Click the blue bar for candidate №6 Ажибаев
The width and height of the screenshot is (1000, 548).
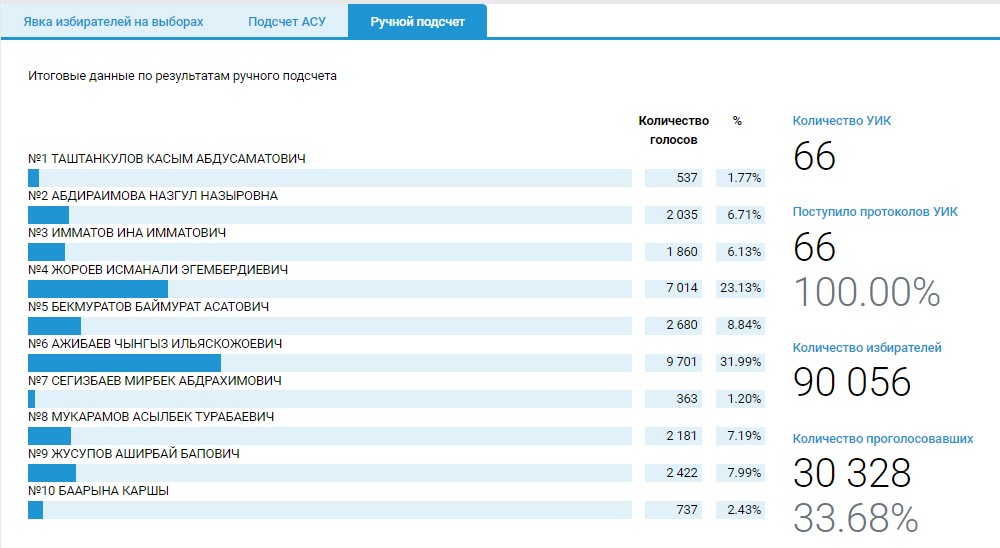(124, 363)
